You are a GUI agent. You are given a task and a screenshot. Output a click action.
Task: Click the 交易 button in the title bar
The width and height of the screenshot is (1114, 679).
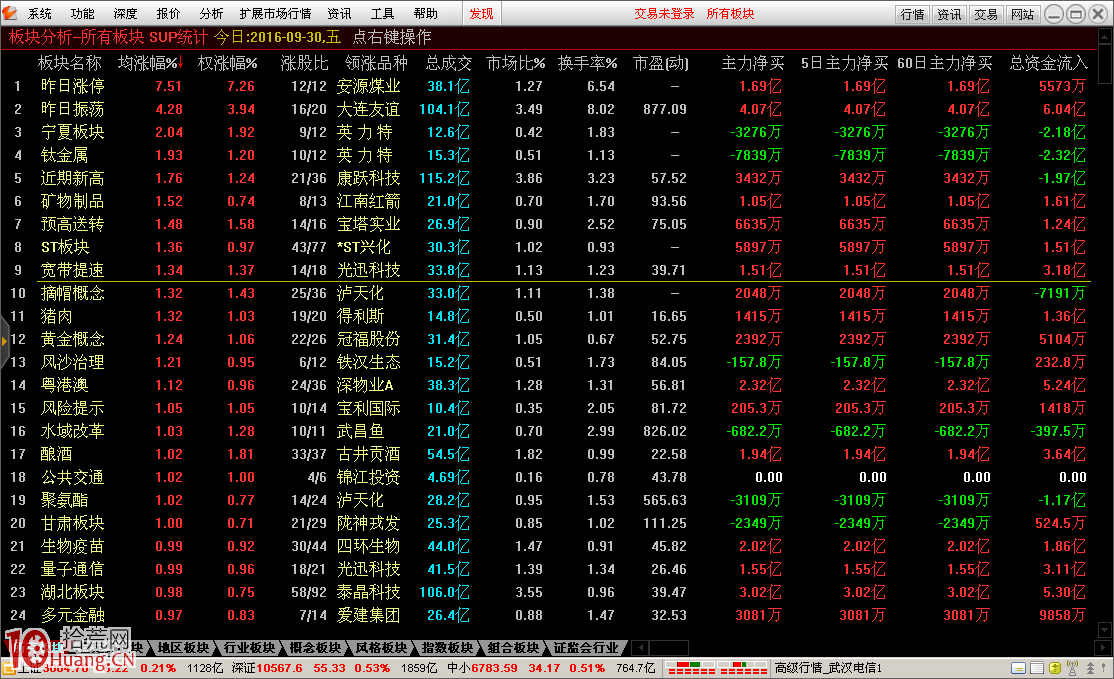tap(986, 14)
